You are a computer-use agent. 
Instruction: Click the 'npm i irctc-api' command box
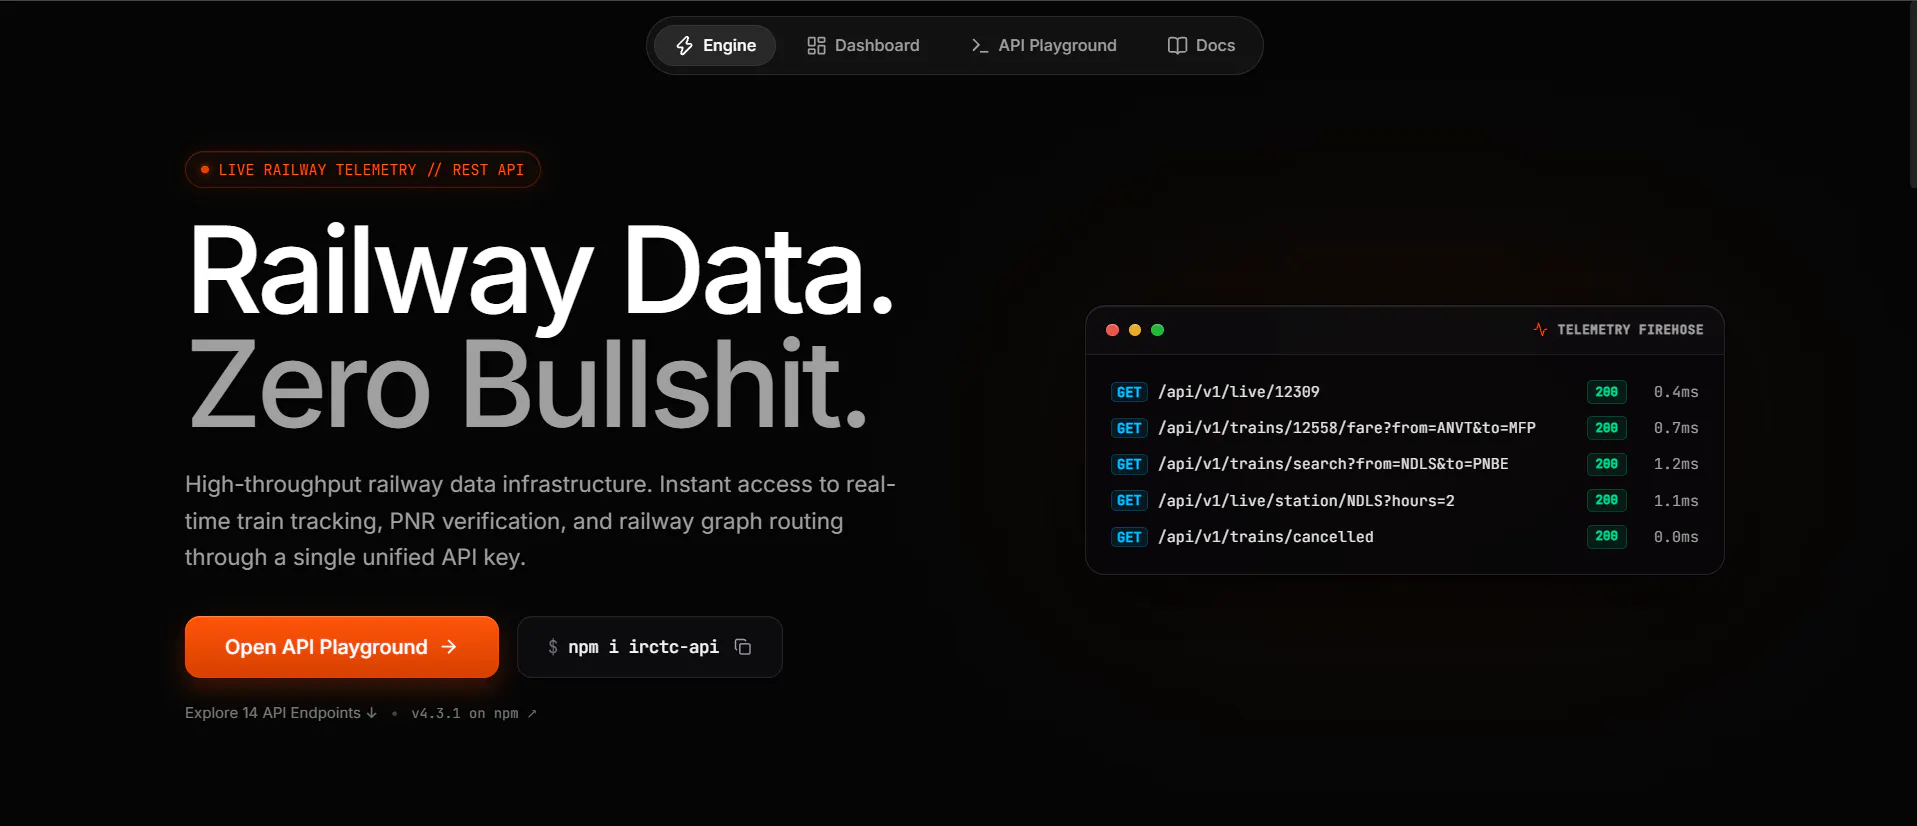coord(650,647)
